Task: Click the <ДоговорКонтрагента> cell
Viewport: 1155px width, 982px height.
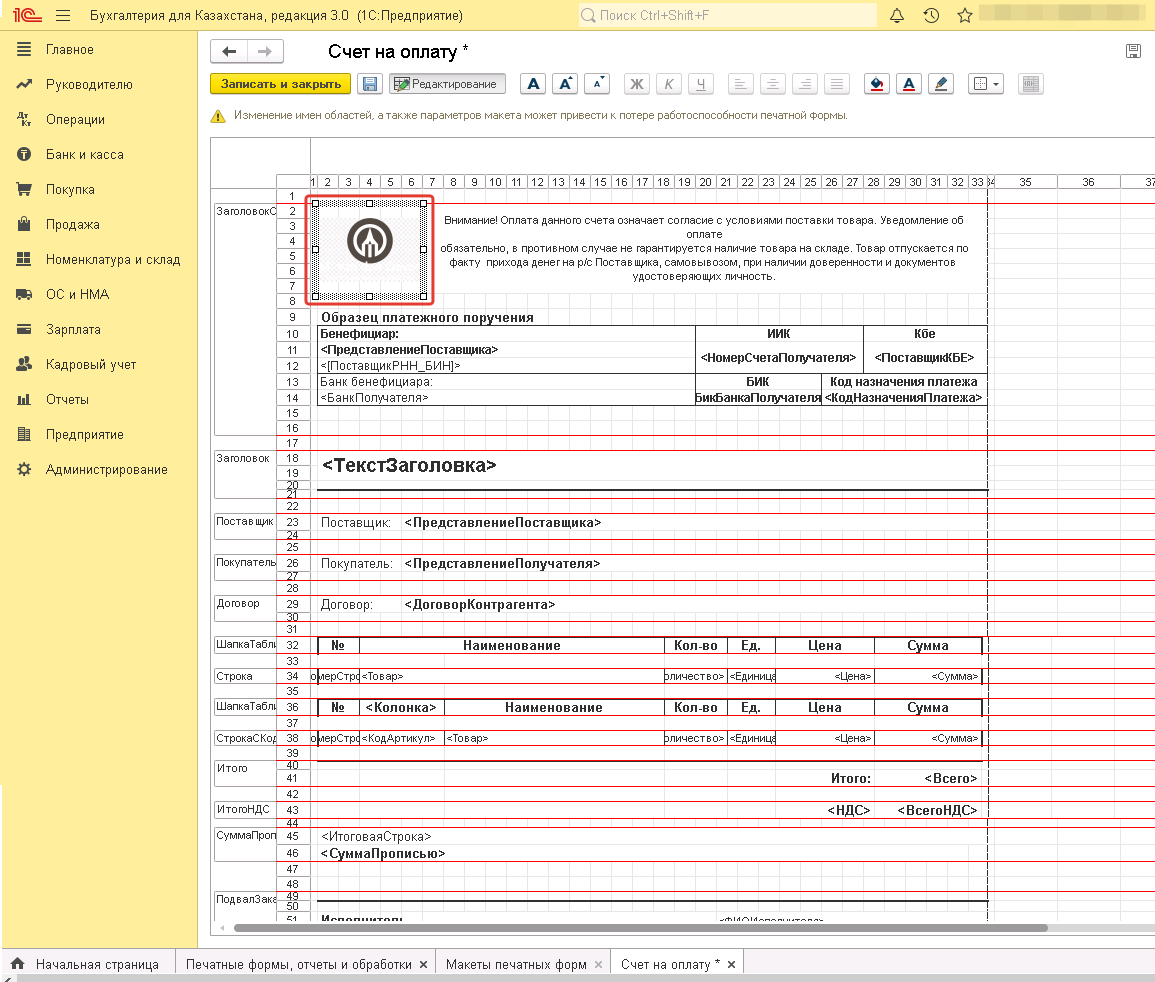Action: (480, 605)
